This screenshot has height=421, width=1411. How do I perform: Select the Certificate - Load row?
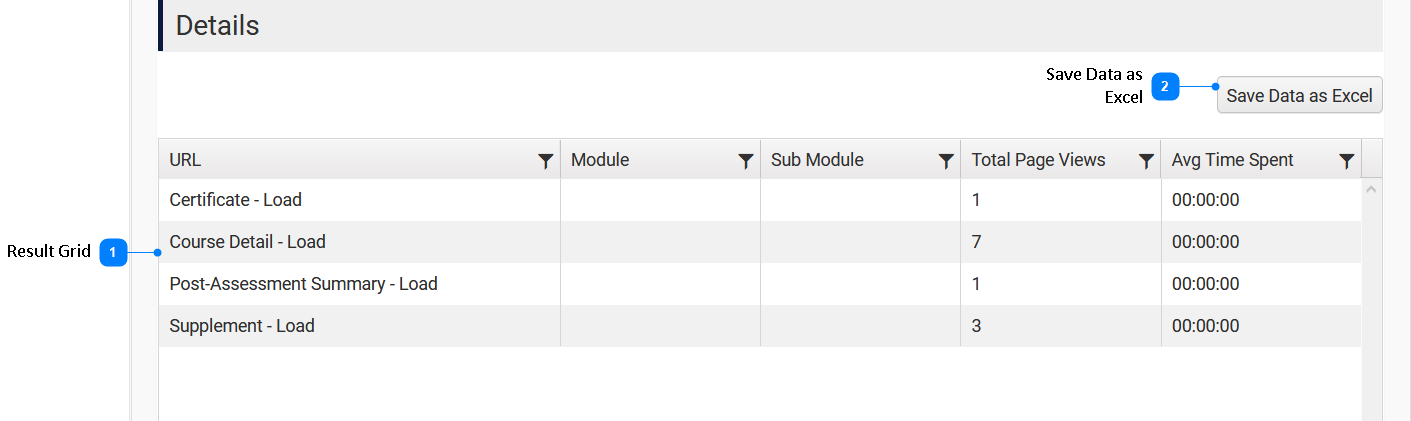pos(236,200)
